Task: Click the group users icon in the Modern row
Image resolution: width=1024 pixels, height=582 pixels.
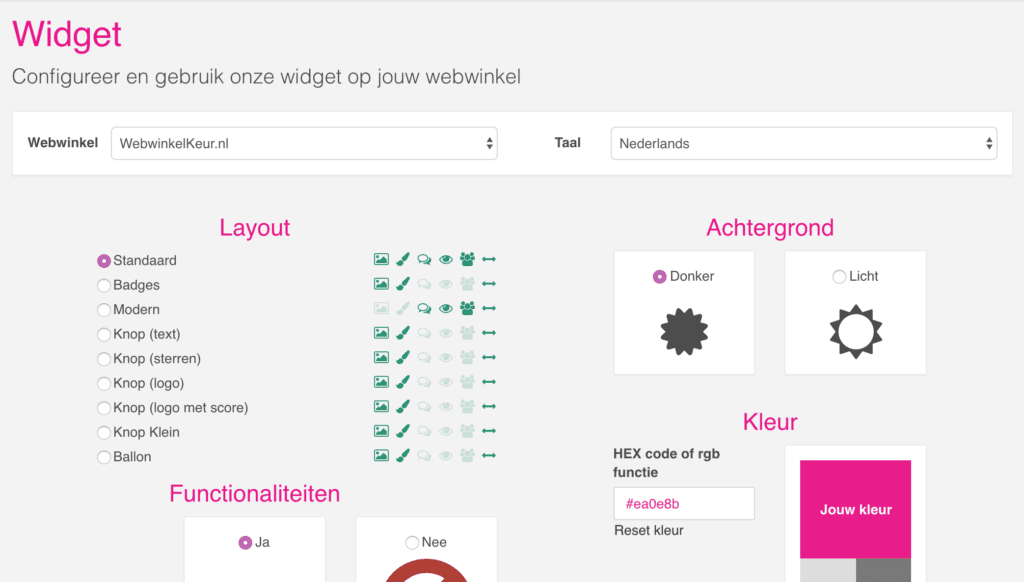Action: 467,309
